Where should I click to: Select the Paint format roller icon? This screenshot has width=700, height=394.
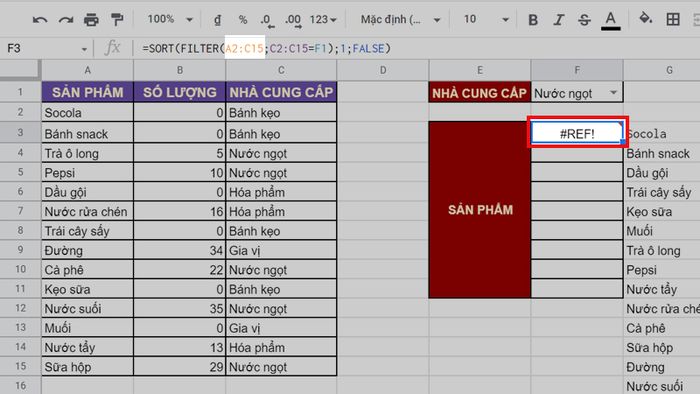117,20
